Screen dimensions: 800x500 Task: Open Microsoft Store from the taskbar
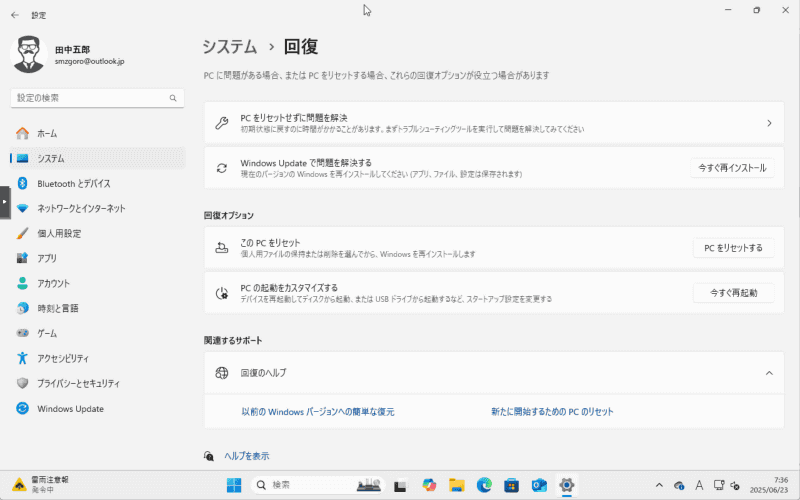point(512,485)
